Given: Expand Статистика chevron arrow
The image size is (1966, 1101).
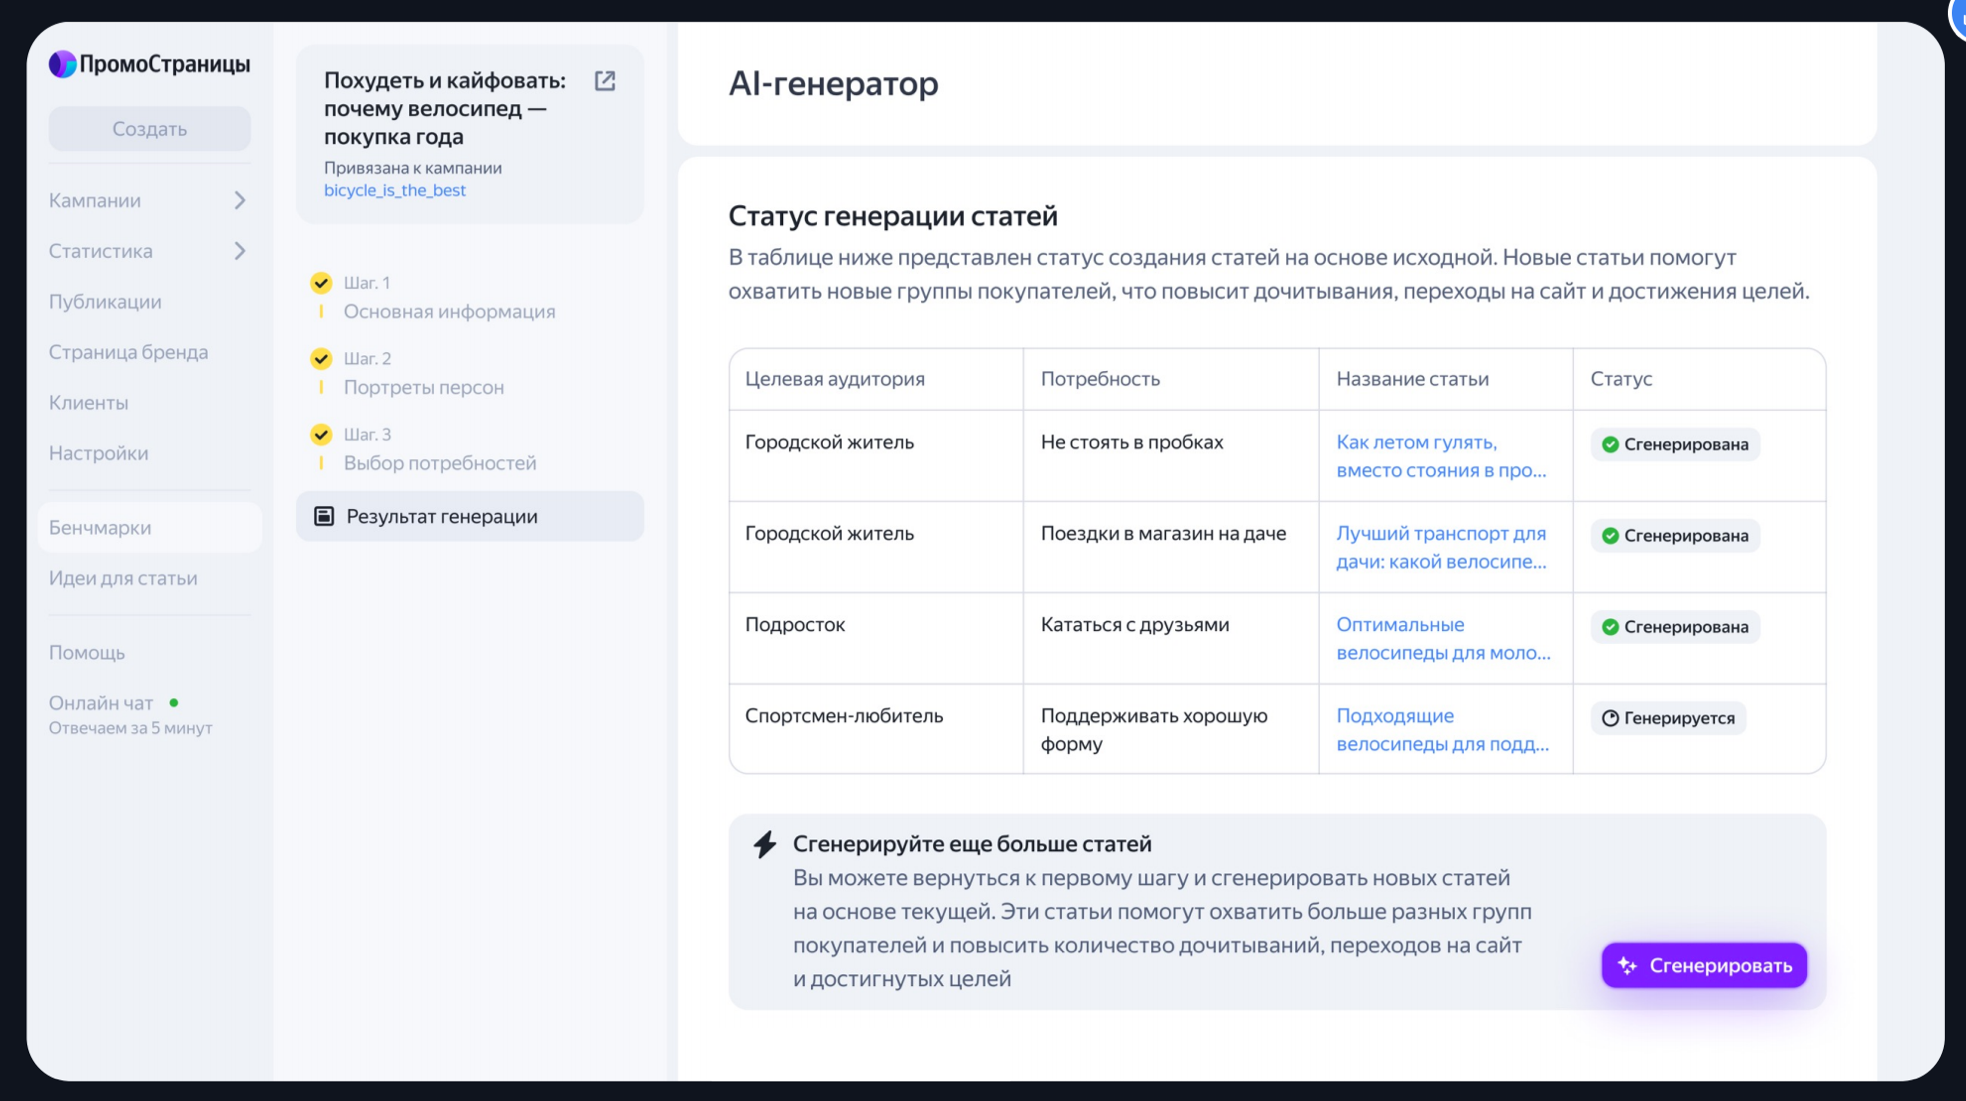Looking at the screenshot, I should coord(240,251).
